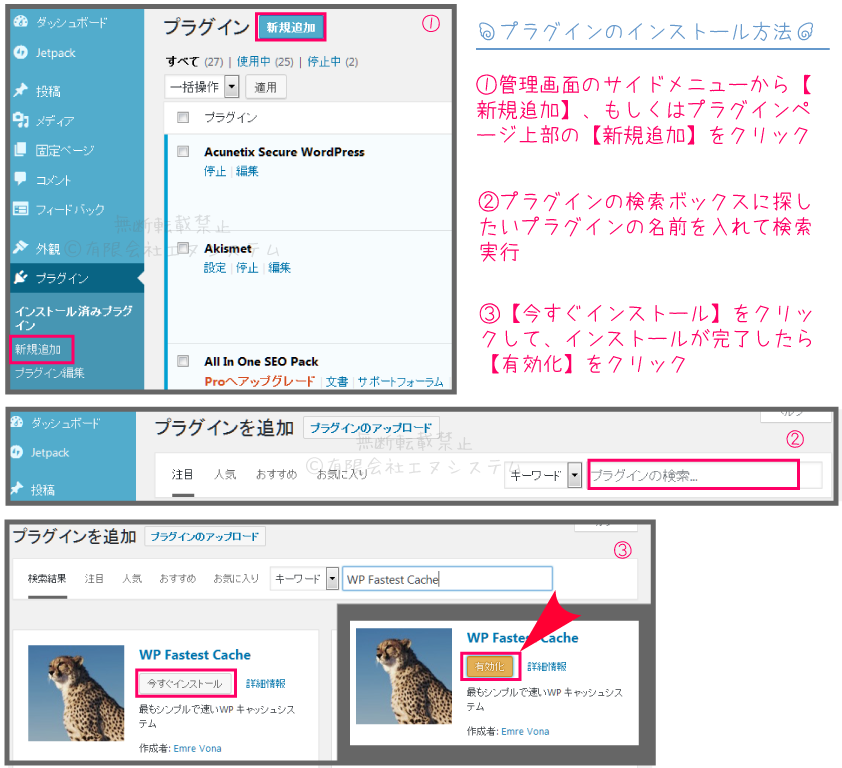The height and width of the screenshot is (768, 842).
Task: Click the 有効化 activate button
Action: tap(490, 666)
